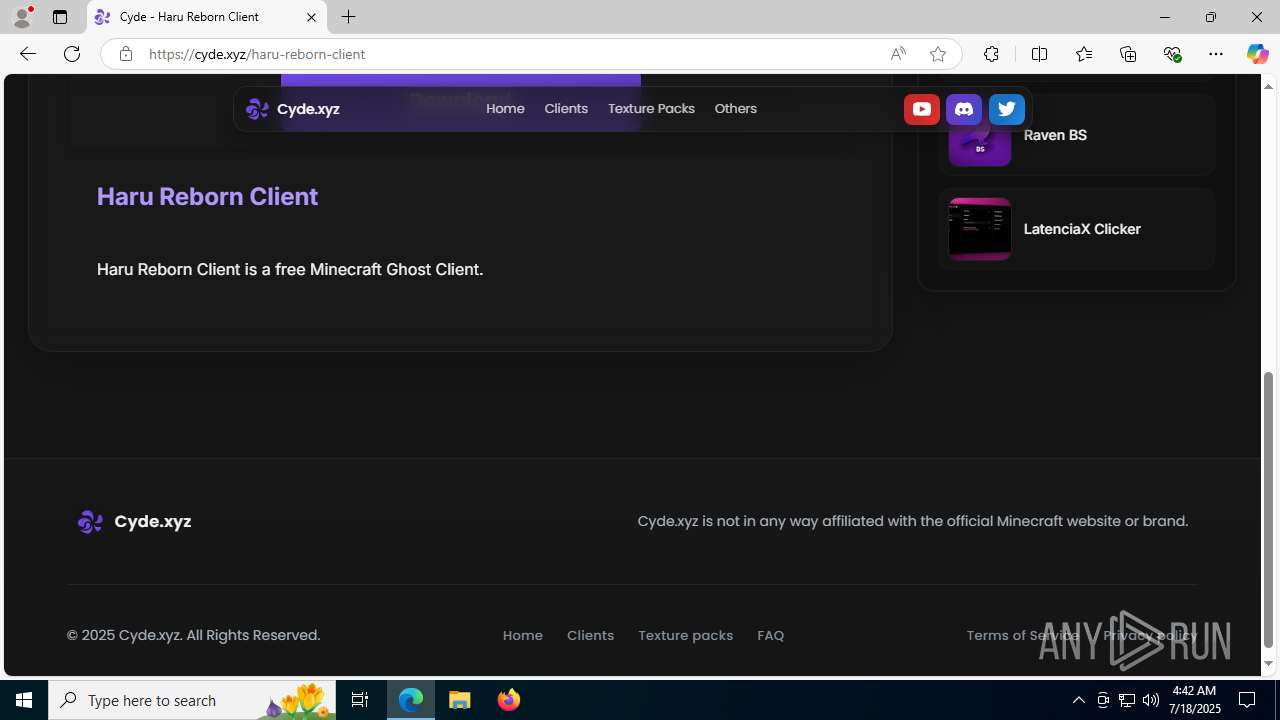The image size is (1280, 720).
Task: Go back to previous page
Action: click(27, 54)
